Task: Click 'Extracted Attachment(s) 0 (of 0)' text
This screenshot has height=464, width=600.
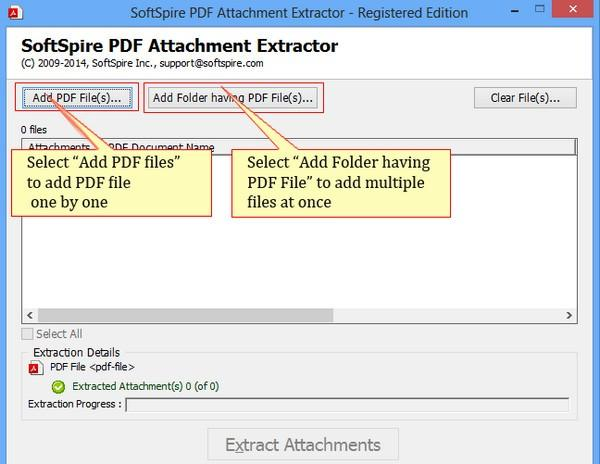Action: 145,386
